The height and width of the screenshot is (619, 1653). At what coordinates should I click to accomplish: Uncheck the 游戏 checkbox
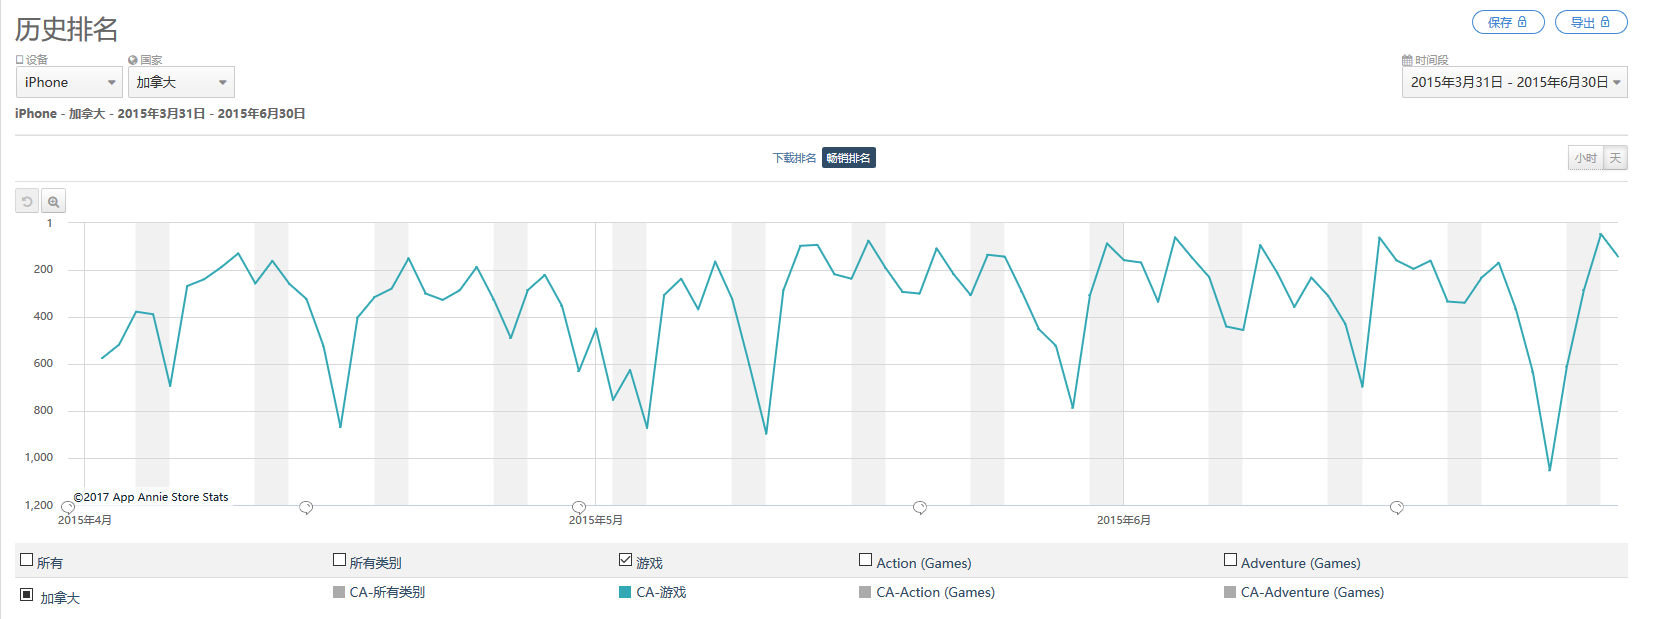pyautogui.click(x=625, y=560)
